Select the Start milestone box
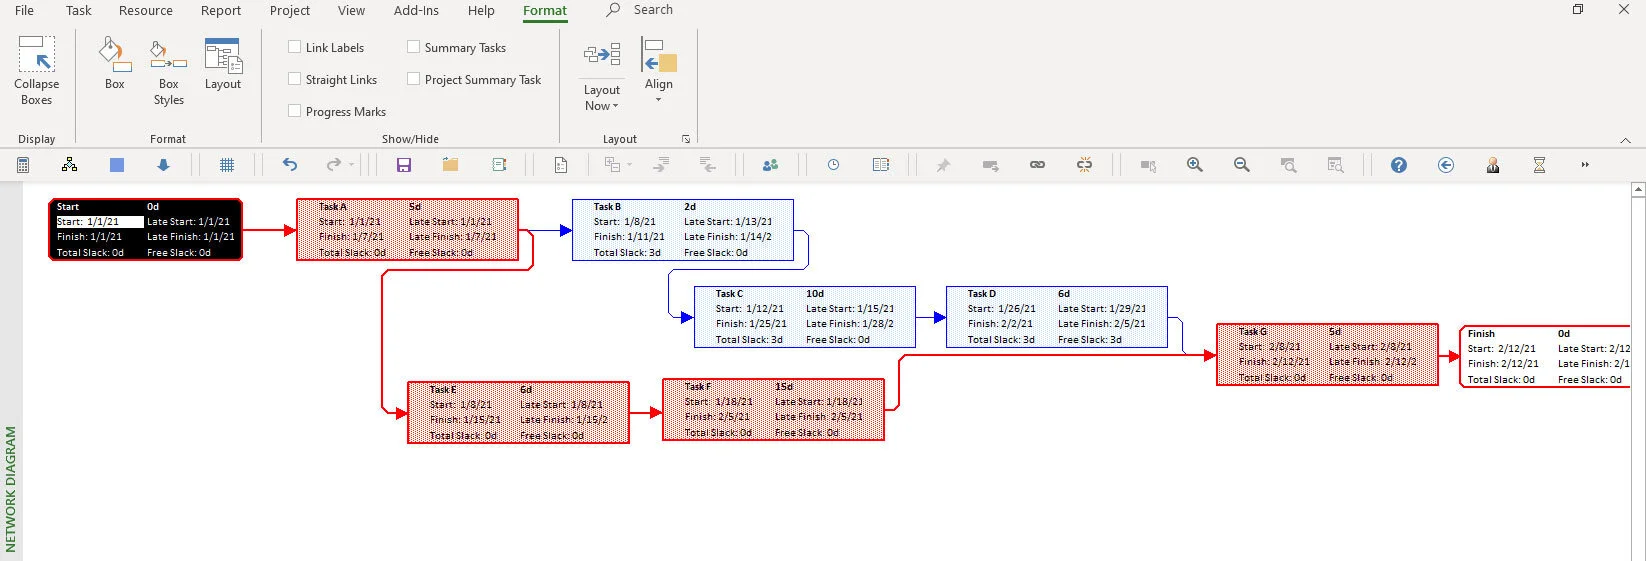Viewport: 1646px width, 561px height. click(146, 230)
